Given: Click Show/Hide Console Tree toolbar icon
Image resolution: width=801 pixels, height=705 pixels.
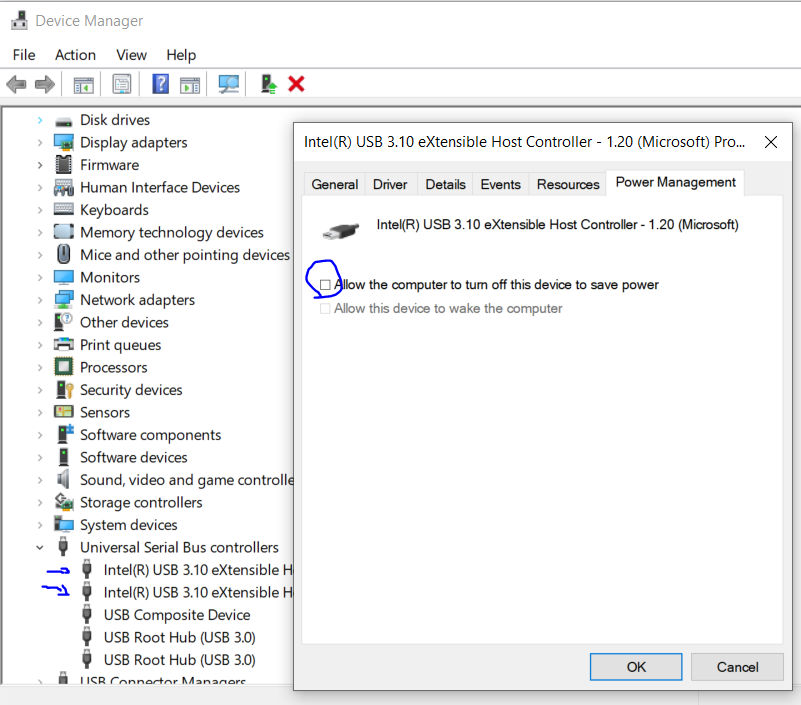Looking at the screenshot, I should click(84, 85).
